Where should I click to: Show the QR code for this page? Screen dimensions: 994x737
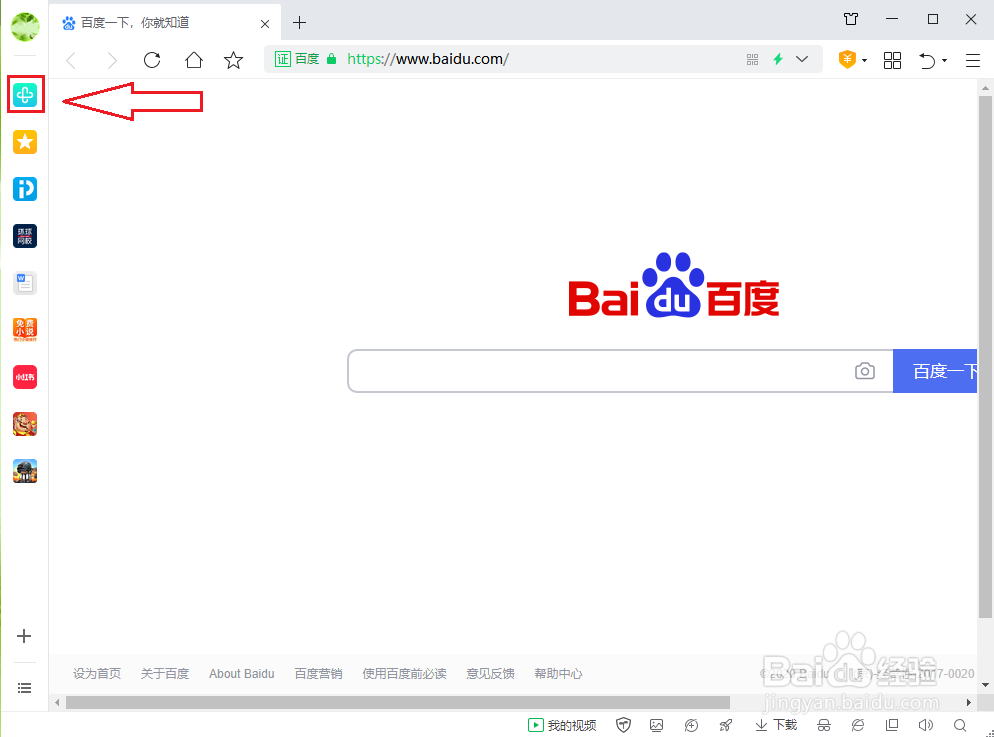pos(752,60)
